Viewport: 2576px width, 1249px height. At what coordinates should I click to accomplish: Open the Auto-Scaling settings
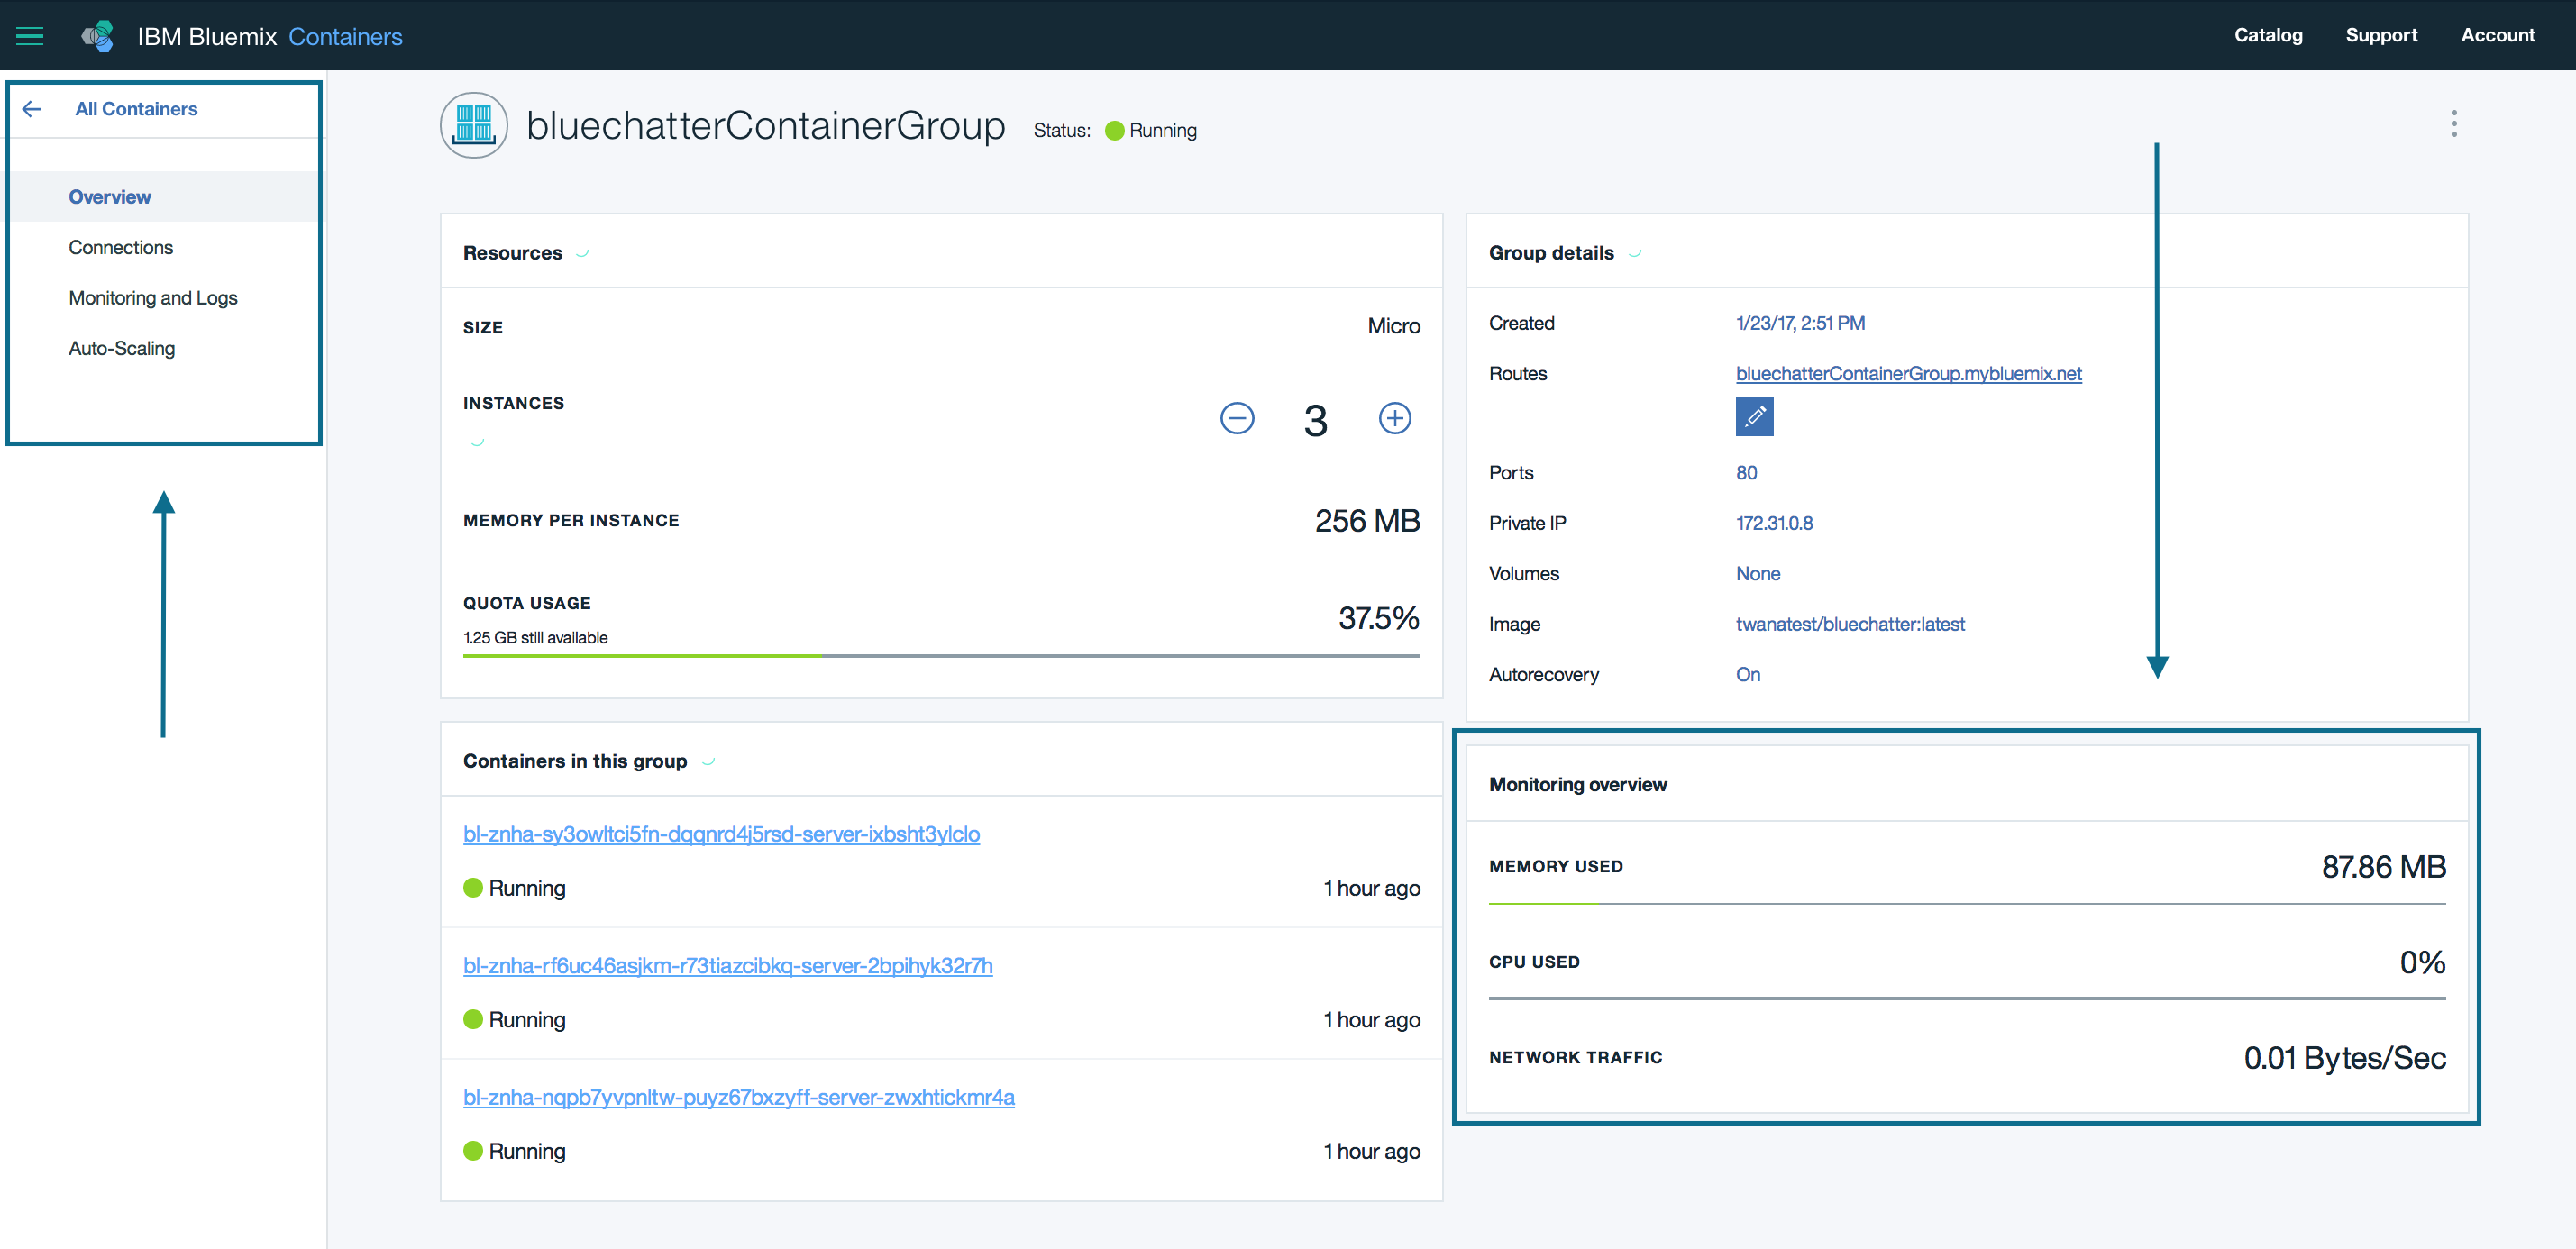point(123,347)
